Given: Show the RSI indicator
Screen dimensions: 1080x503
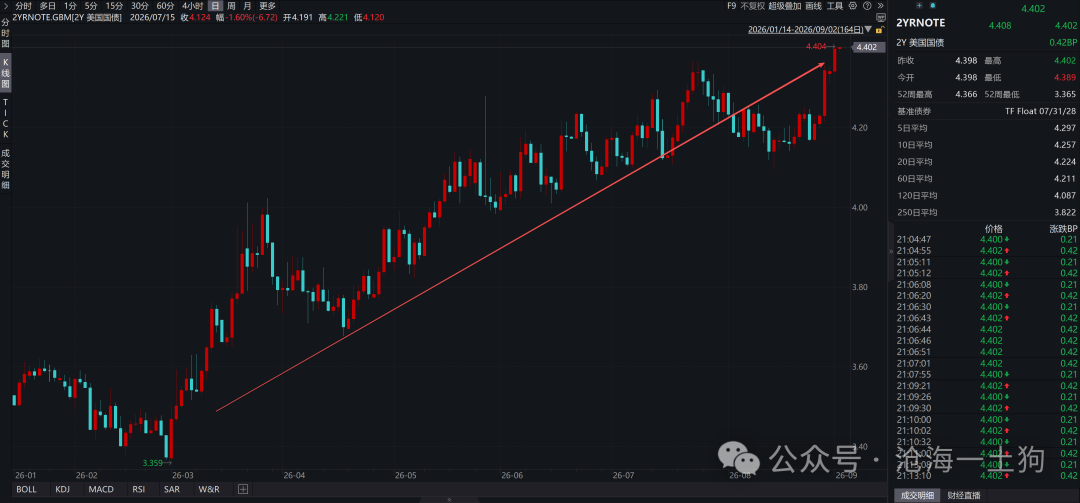Looking at the screenshot, I should (138, 489).
